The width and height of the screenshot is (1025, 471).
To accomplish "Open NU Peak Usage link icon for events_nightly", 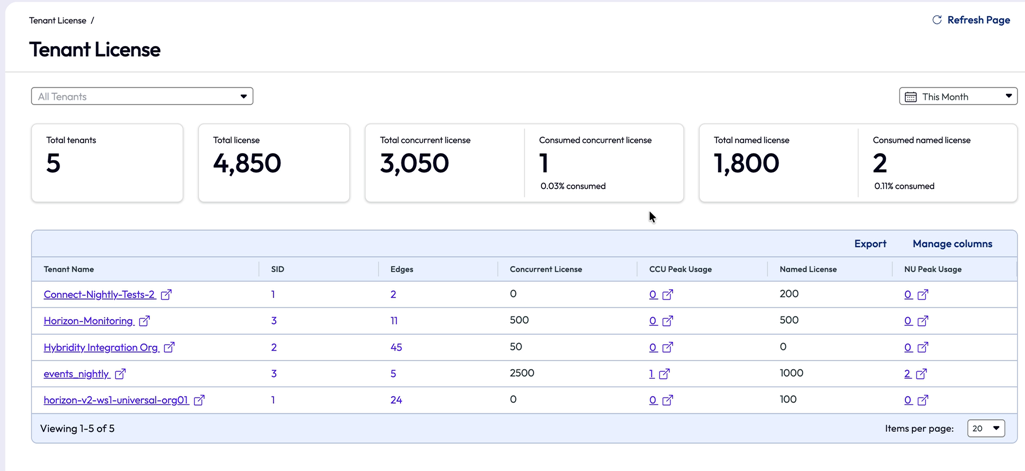I will pos(921,374).
